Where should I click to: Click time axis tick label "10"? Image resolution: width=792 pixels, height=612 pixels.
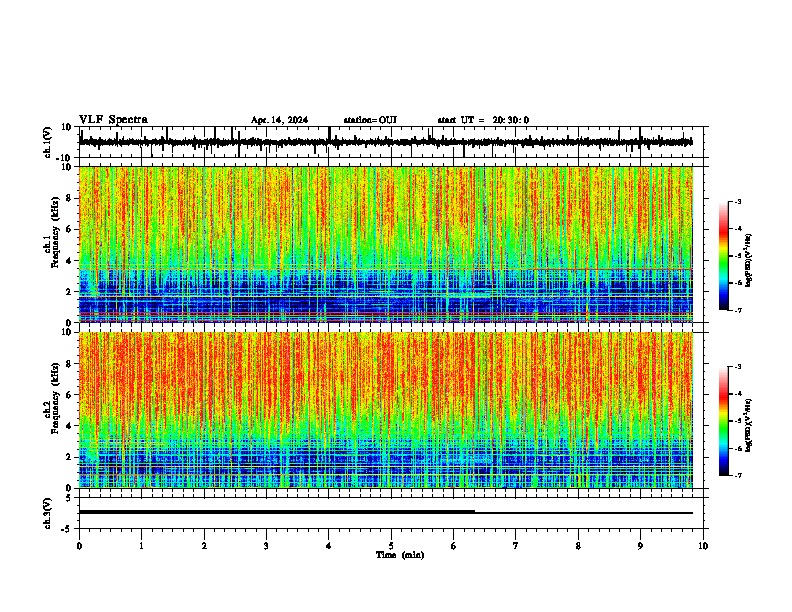(703, 546)
